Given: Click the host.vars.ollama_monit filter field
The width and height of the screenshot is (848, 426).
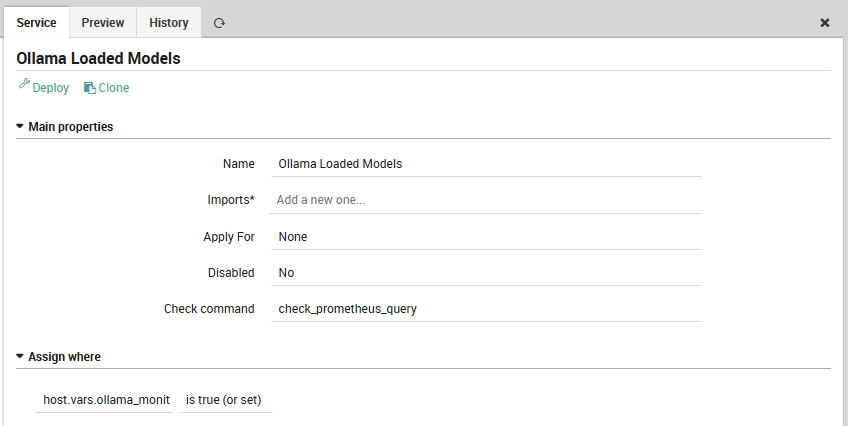Looking at the screenshot, I should 106,400.
